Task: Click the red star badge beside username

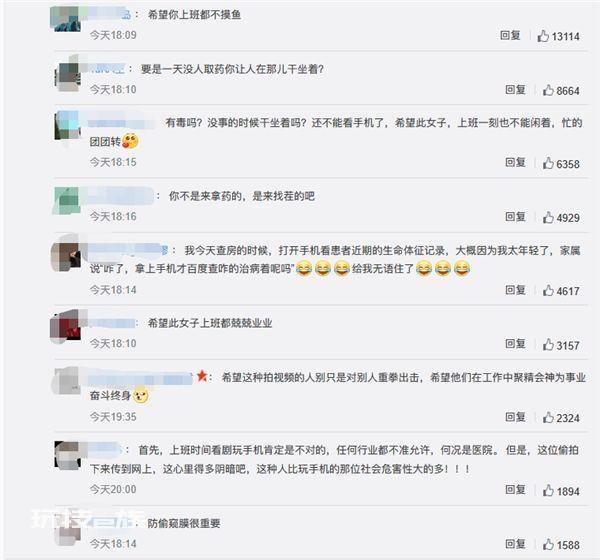Action: coord(202,376)
